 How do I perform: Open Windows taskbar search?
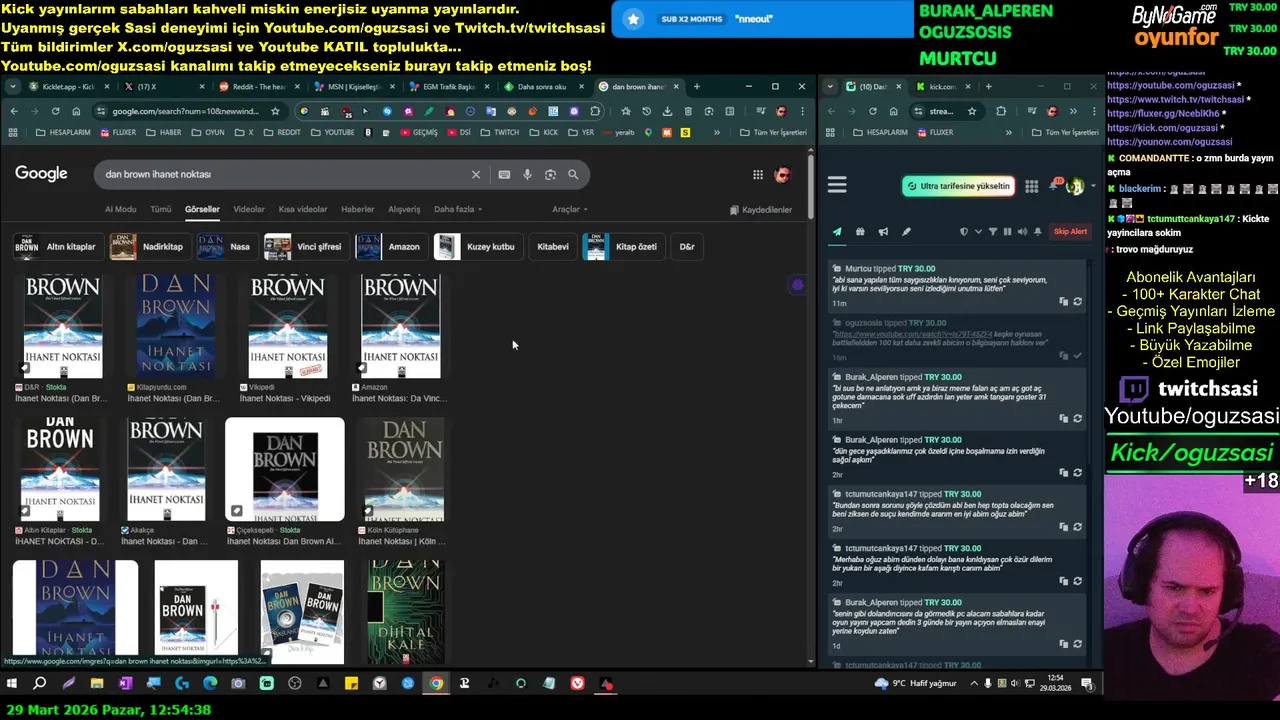pos(40,683)
